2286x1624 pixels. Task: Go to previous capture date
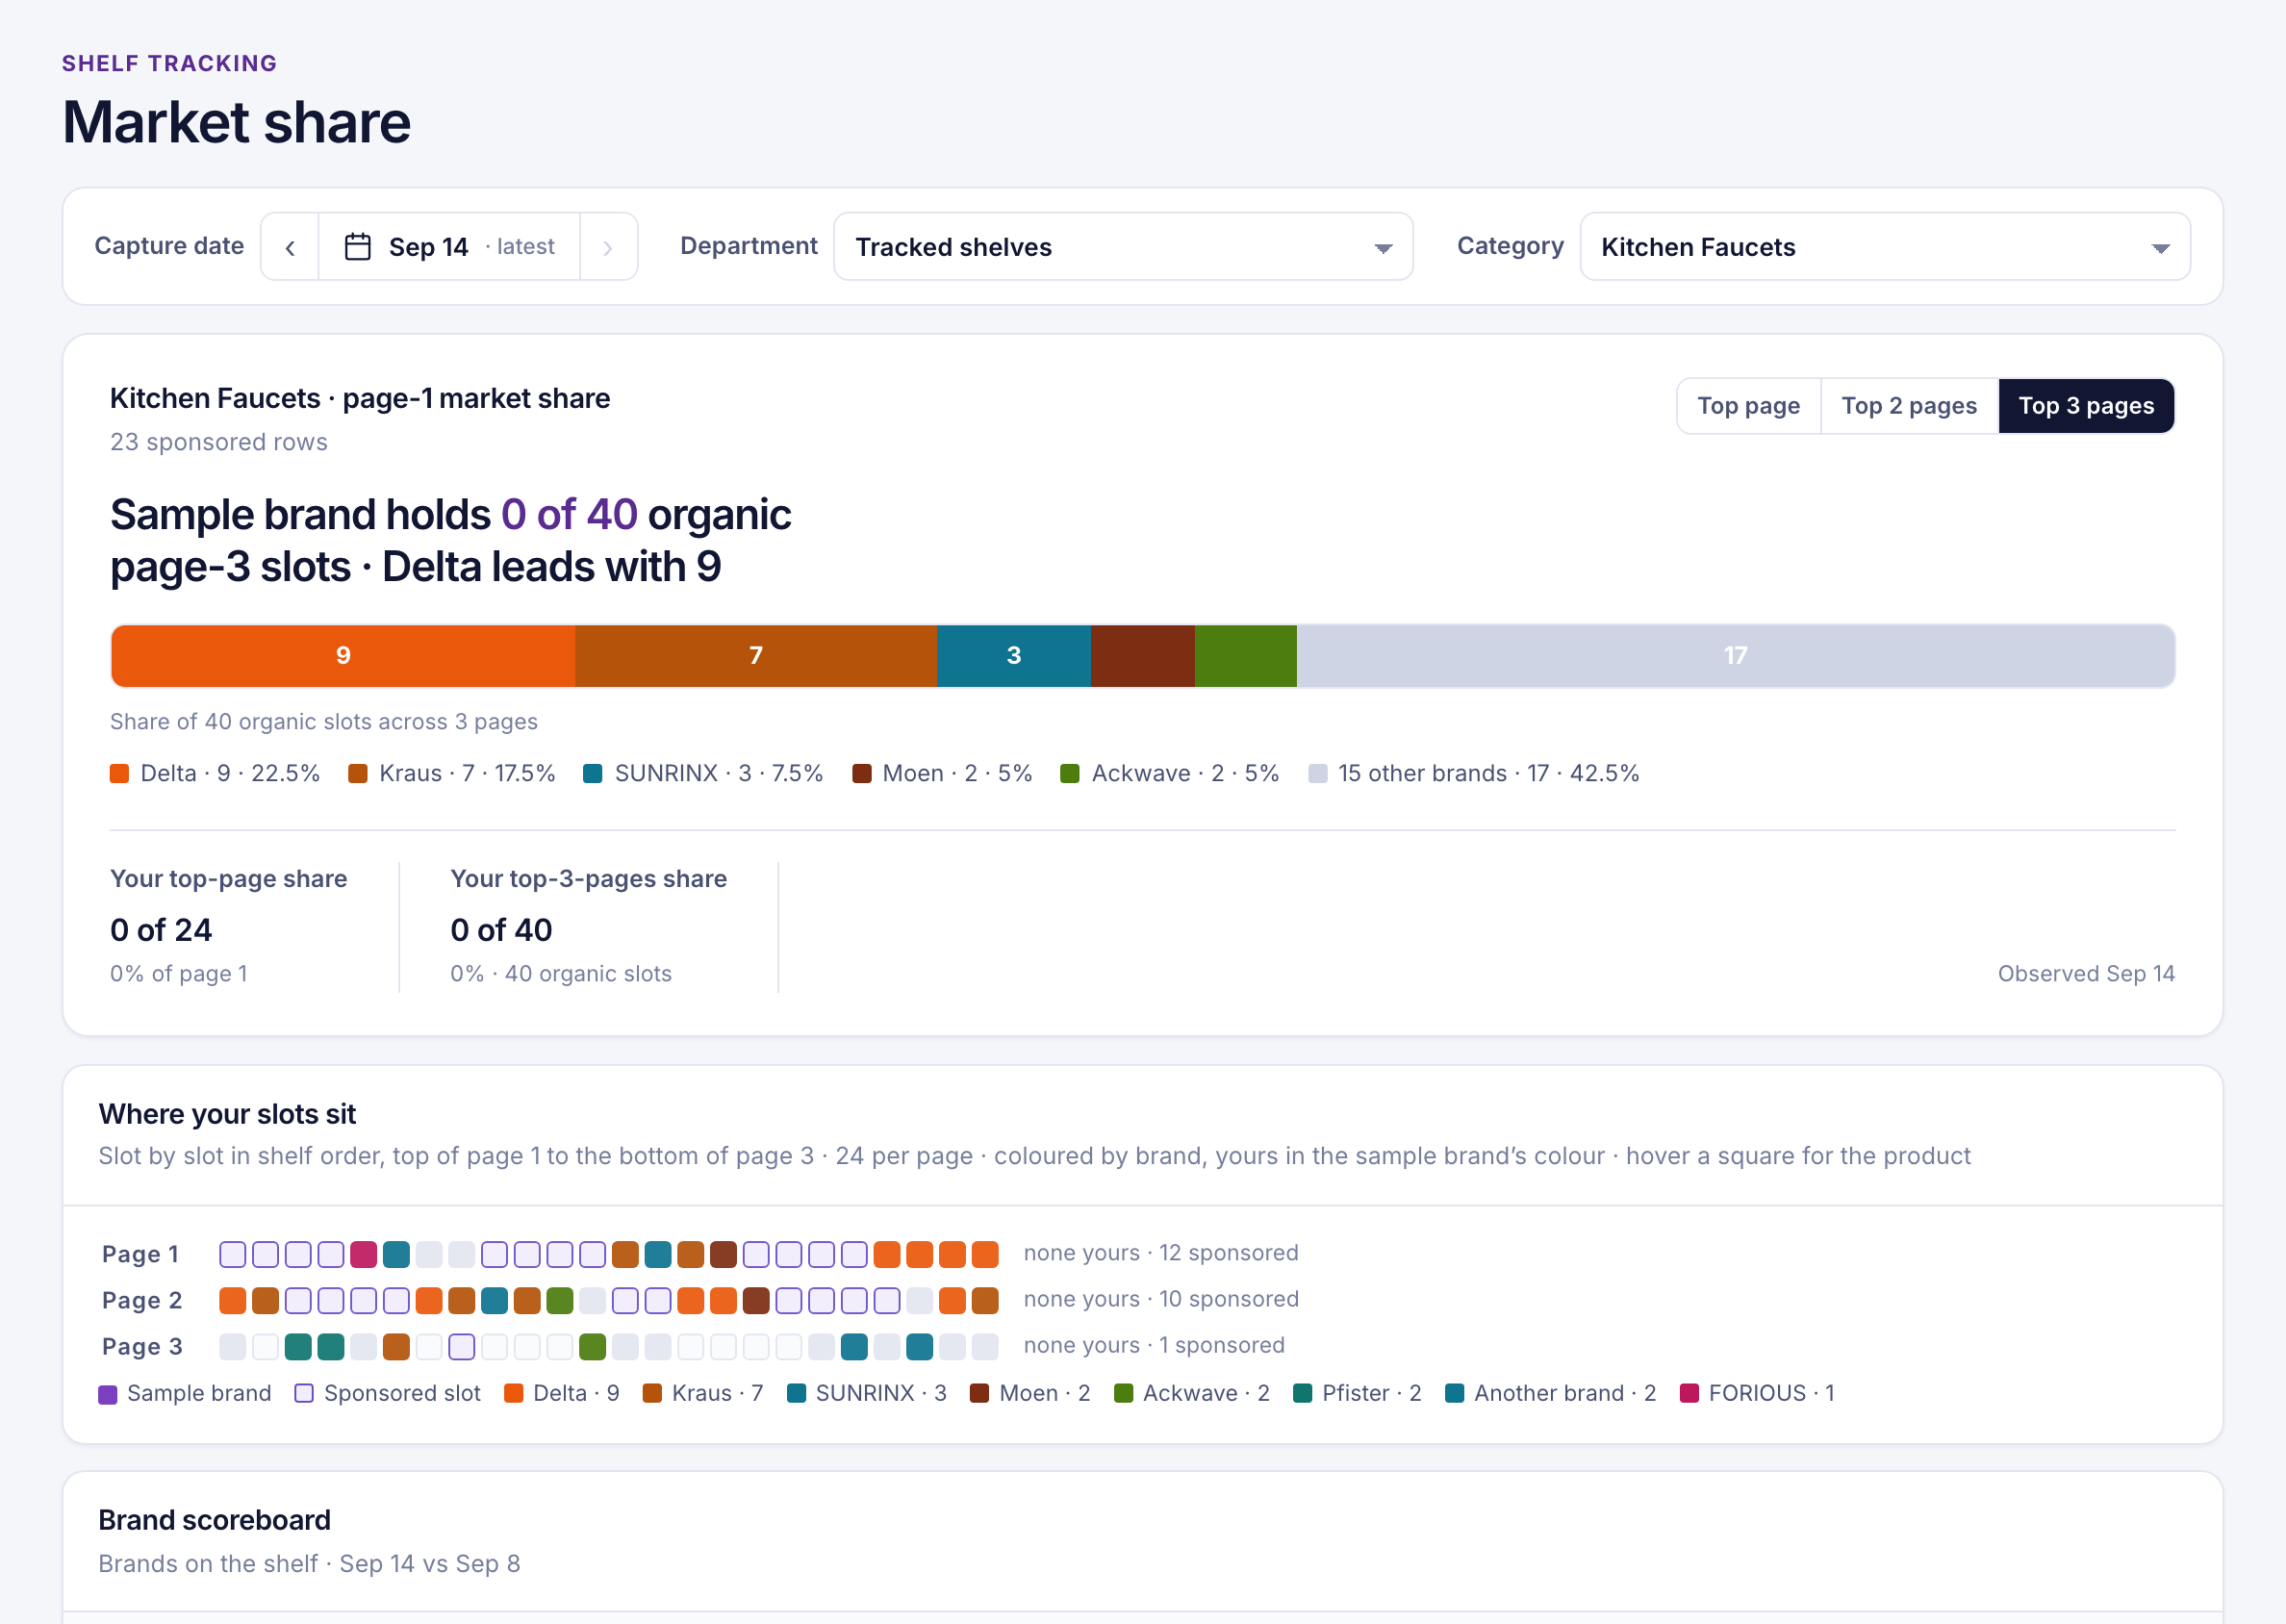[290, 247]
